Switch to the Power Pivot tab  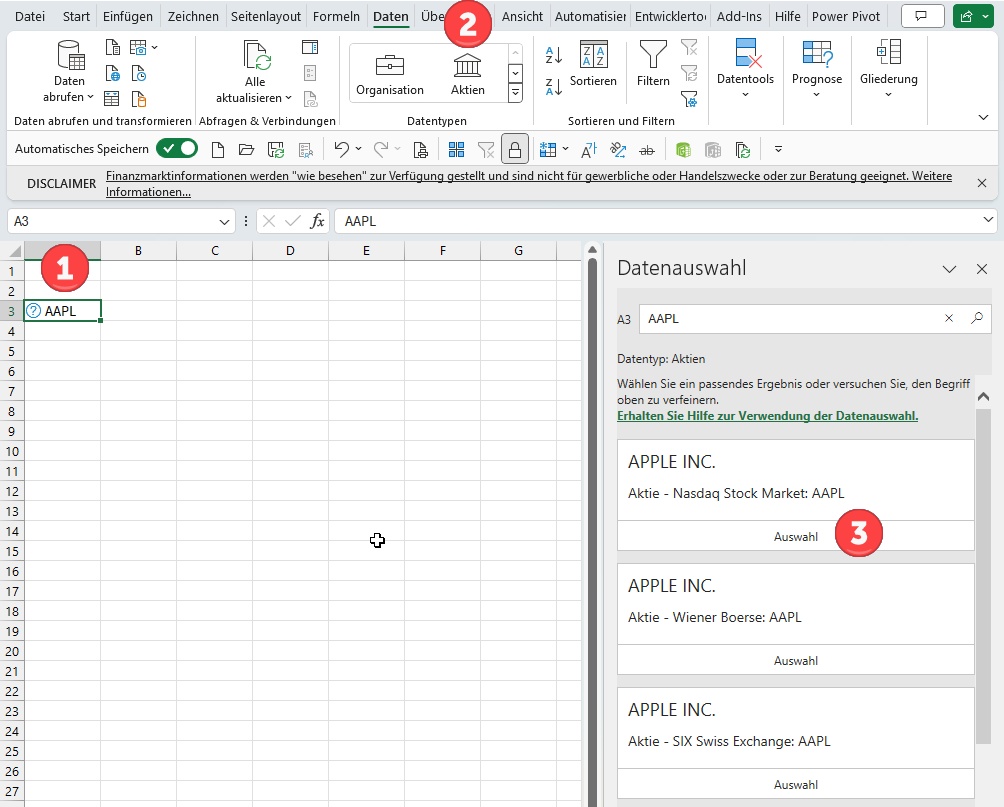point(846,17)
